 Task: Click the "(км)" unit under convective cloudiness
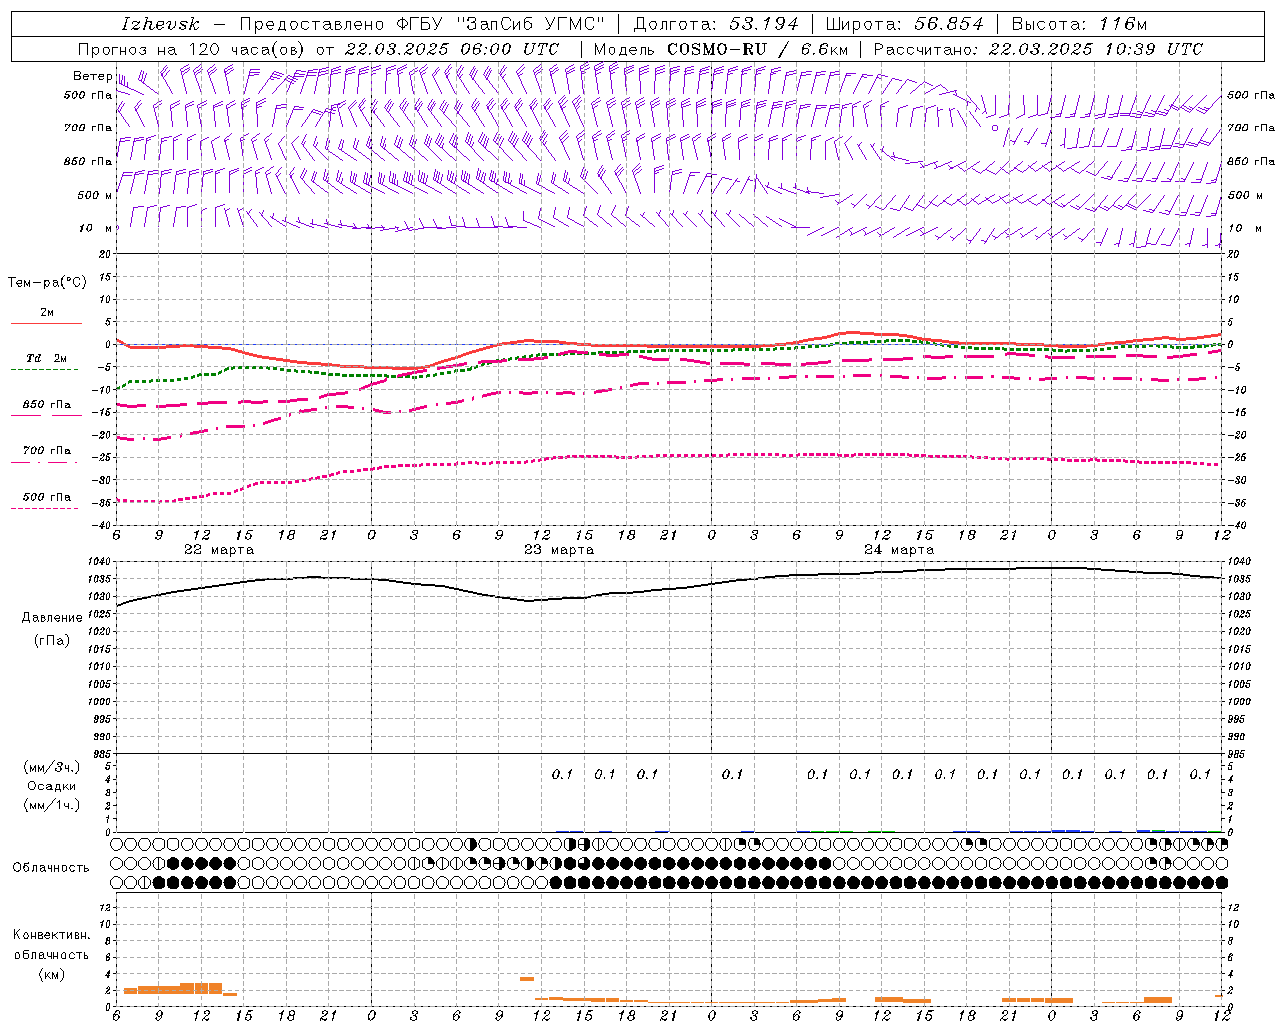(x=51, y=974)
